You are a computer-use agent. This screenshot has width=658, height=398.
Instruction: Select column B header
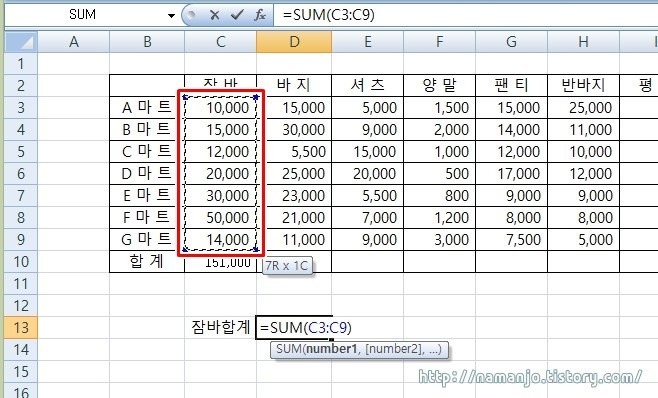pyautogui.click(x=147, y=42)
